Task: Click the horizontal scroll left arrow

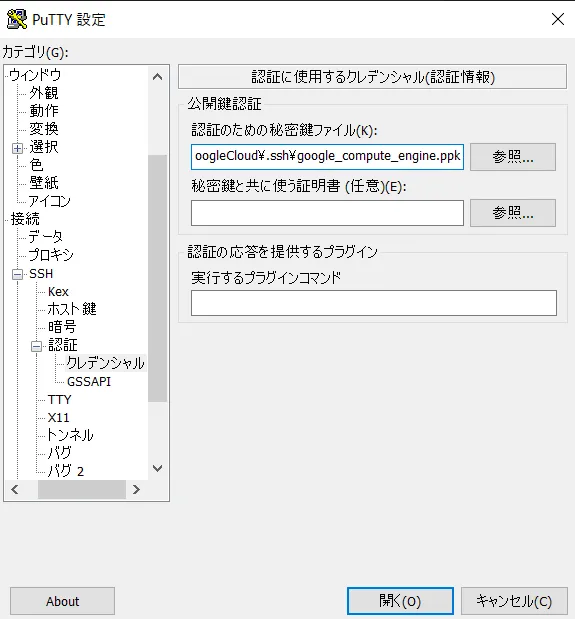Action: [15, 490]
